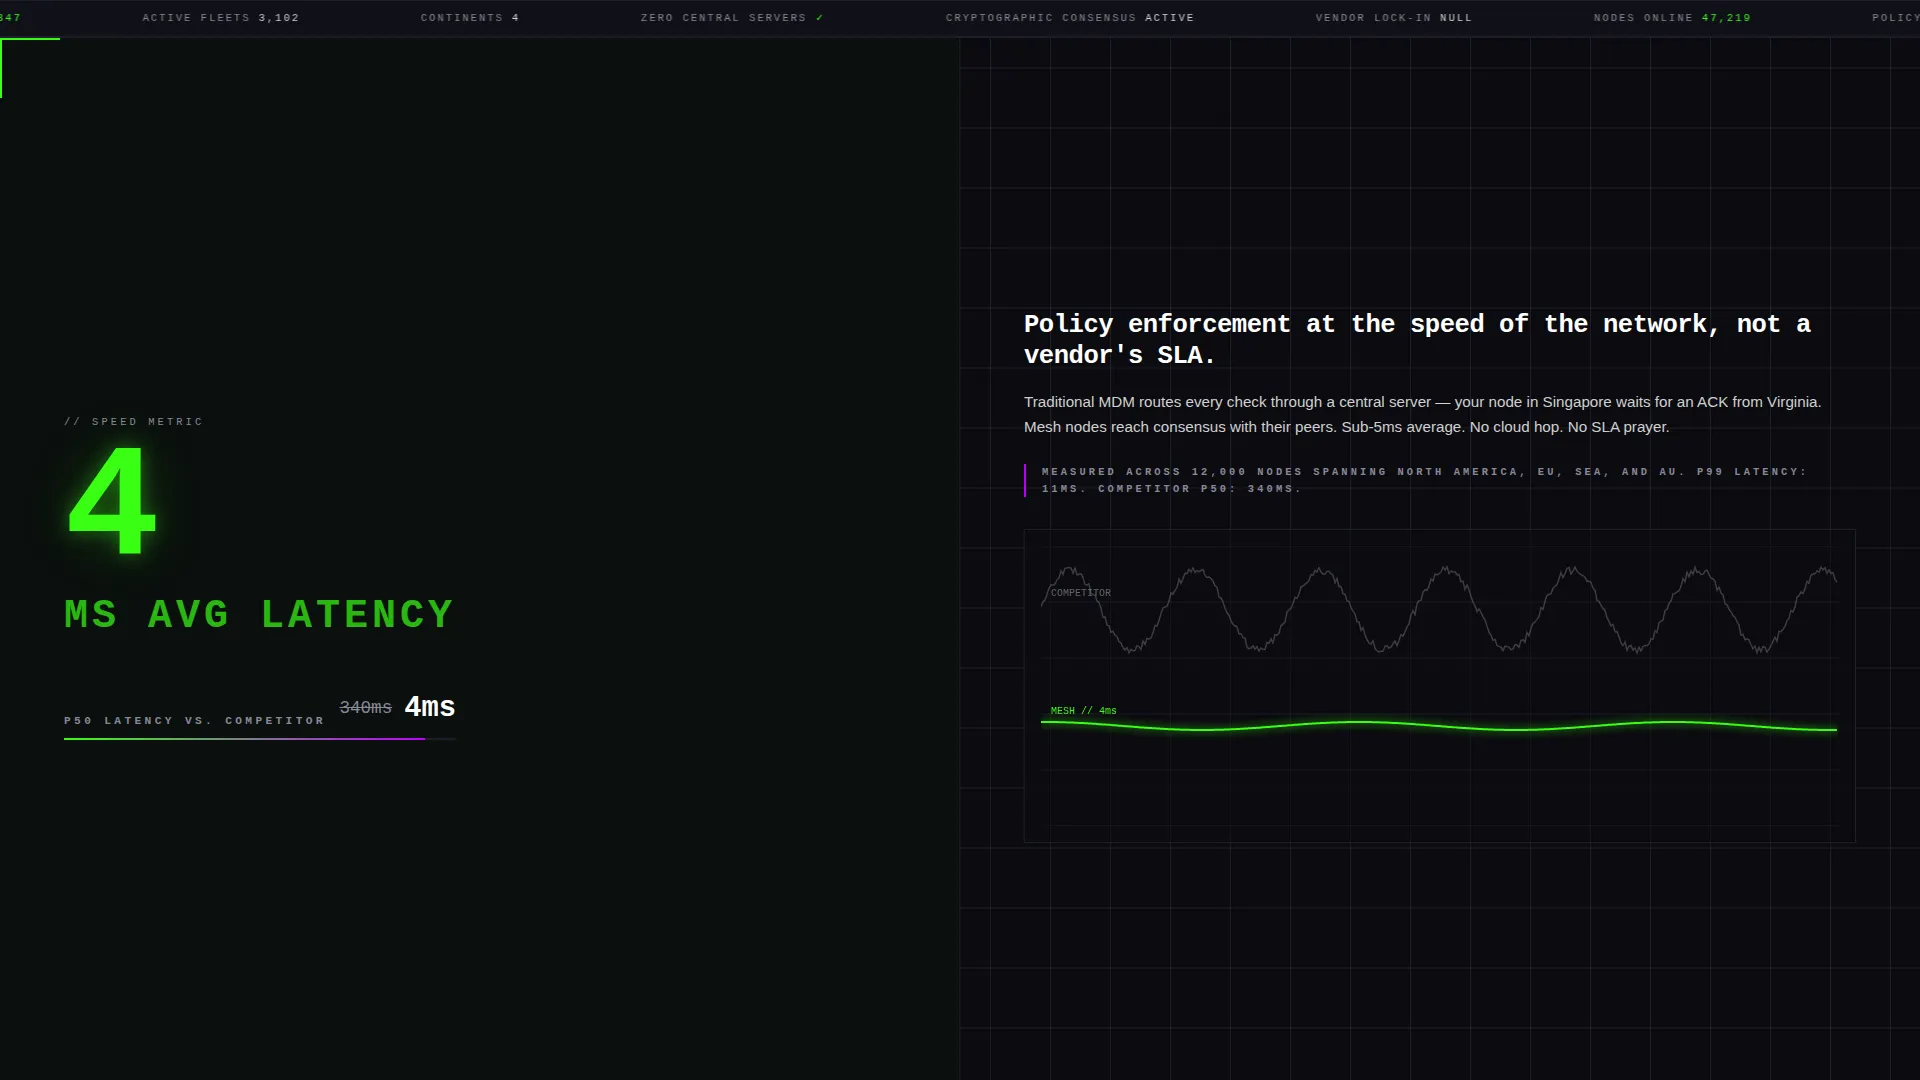Click the latency comparison progress bar

click(260, 739)
